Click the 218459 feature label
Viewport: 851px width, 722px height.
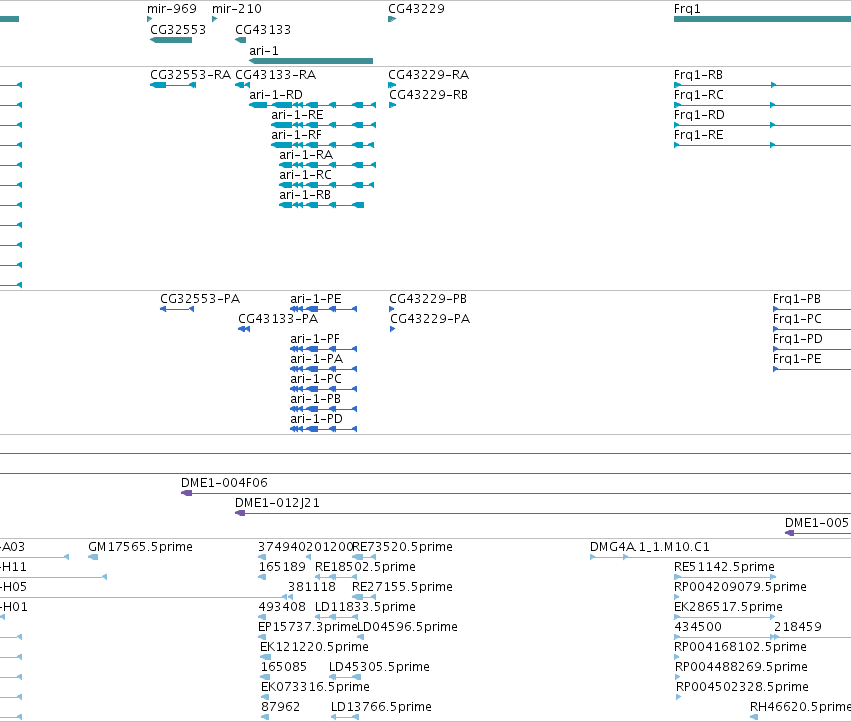tap(798, 627)
